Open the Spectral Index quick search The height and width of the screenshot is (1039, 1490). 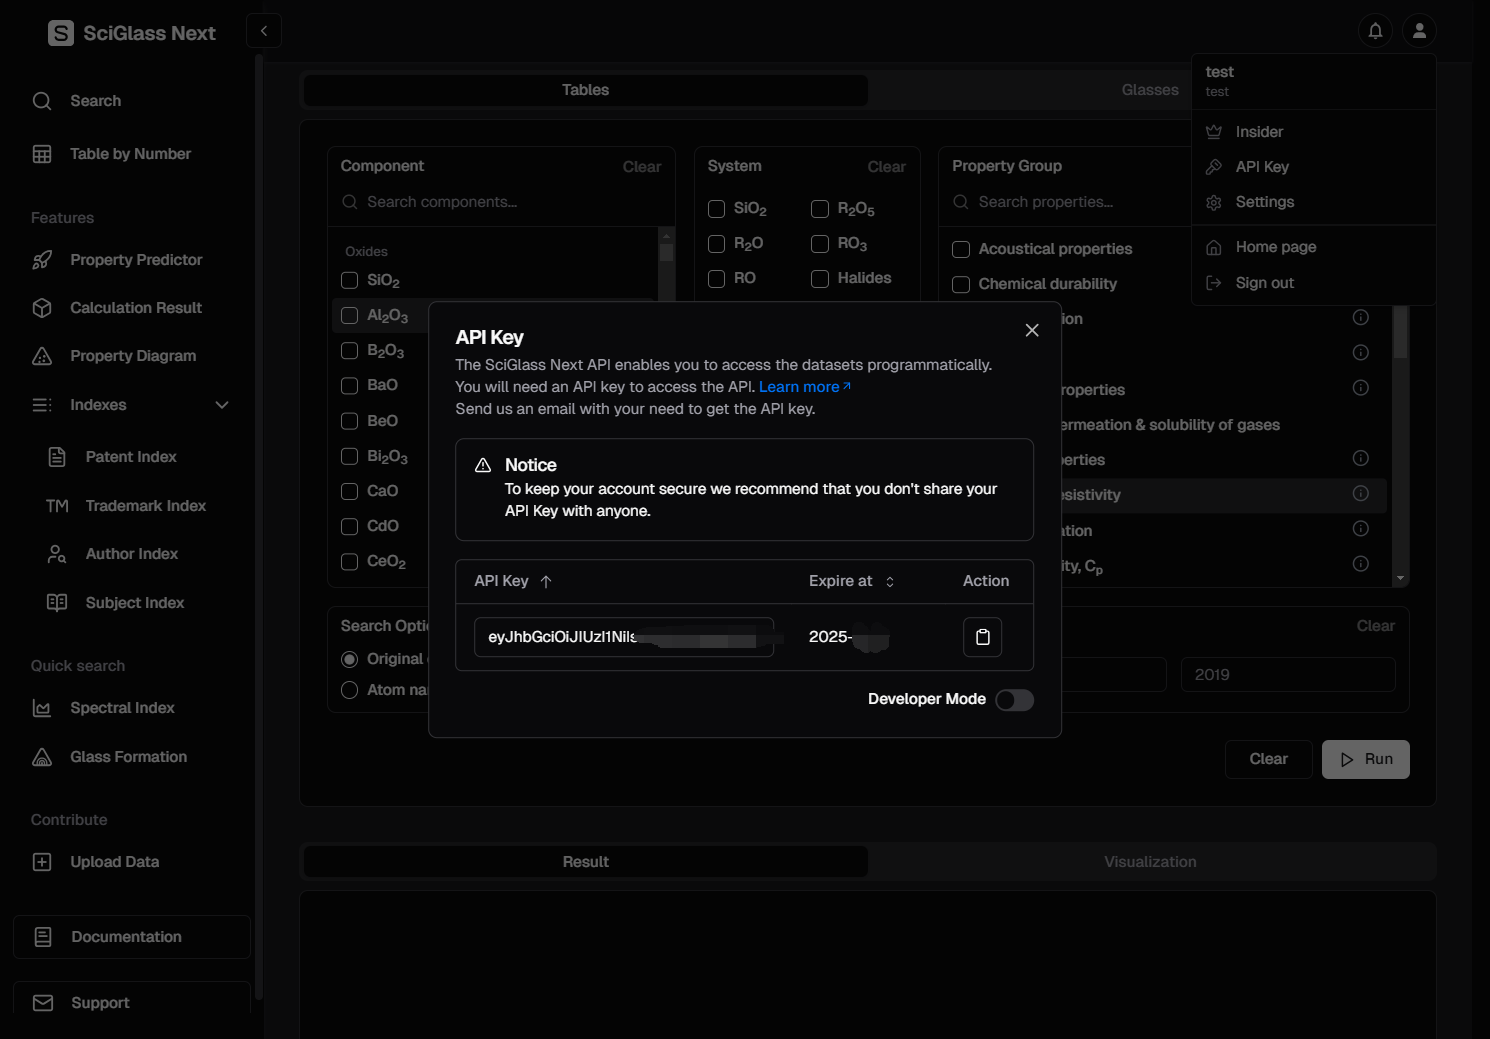pos(122,708)
